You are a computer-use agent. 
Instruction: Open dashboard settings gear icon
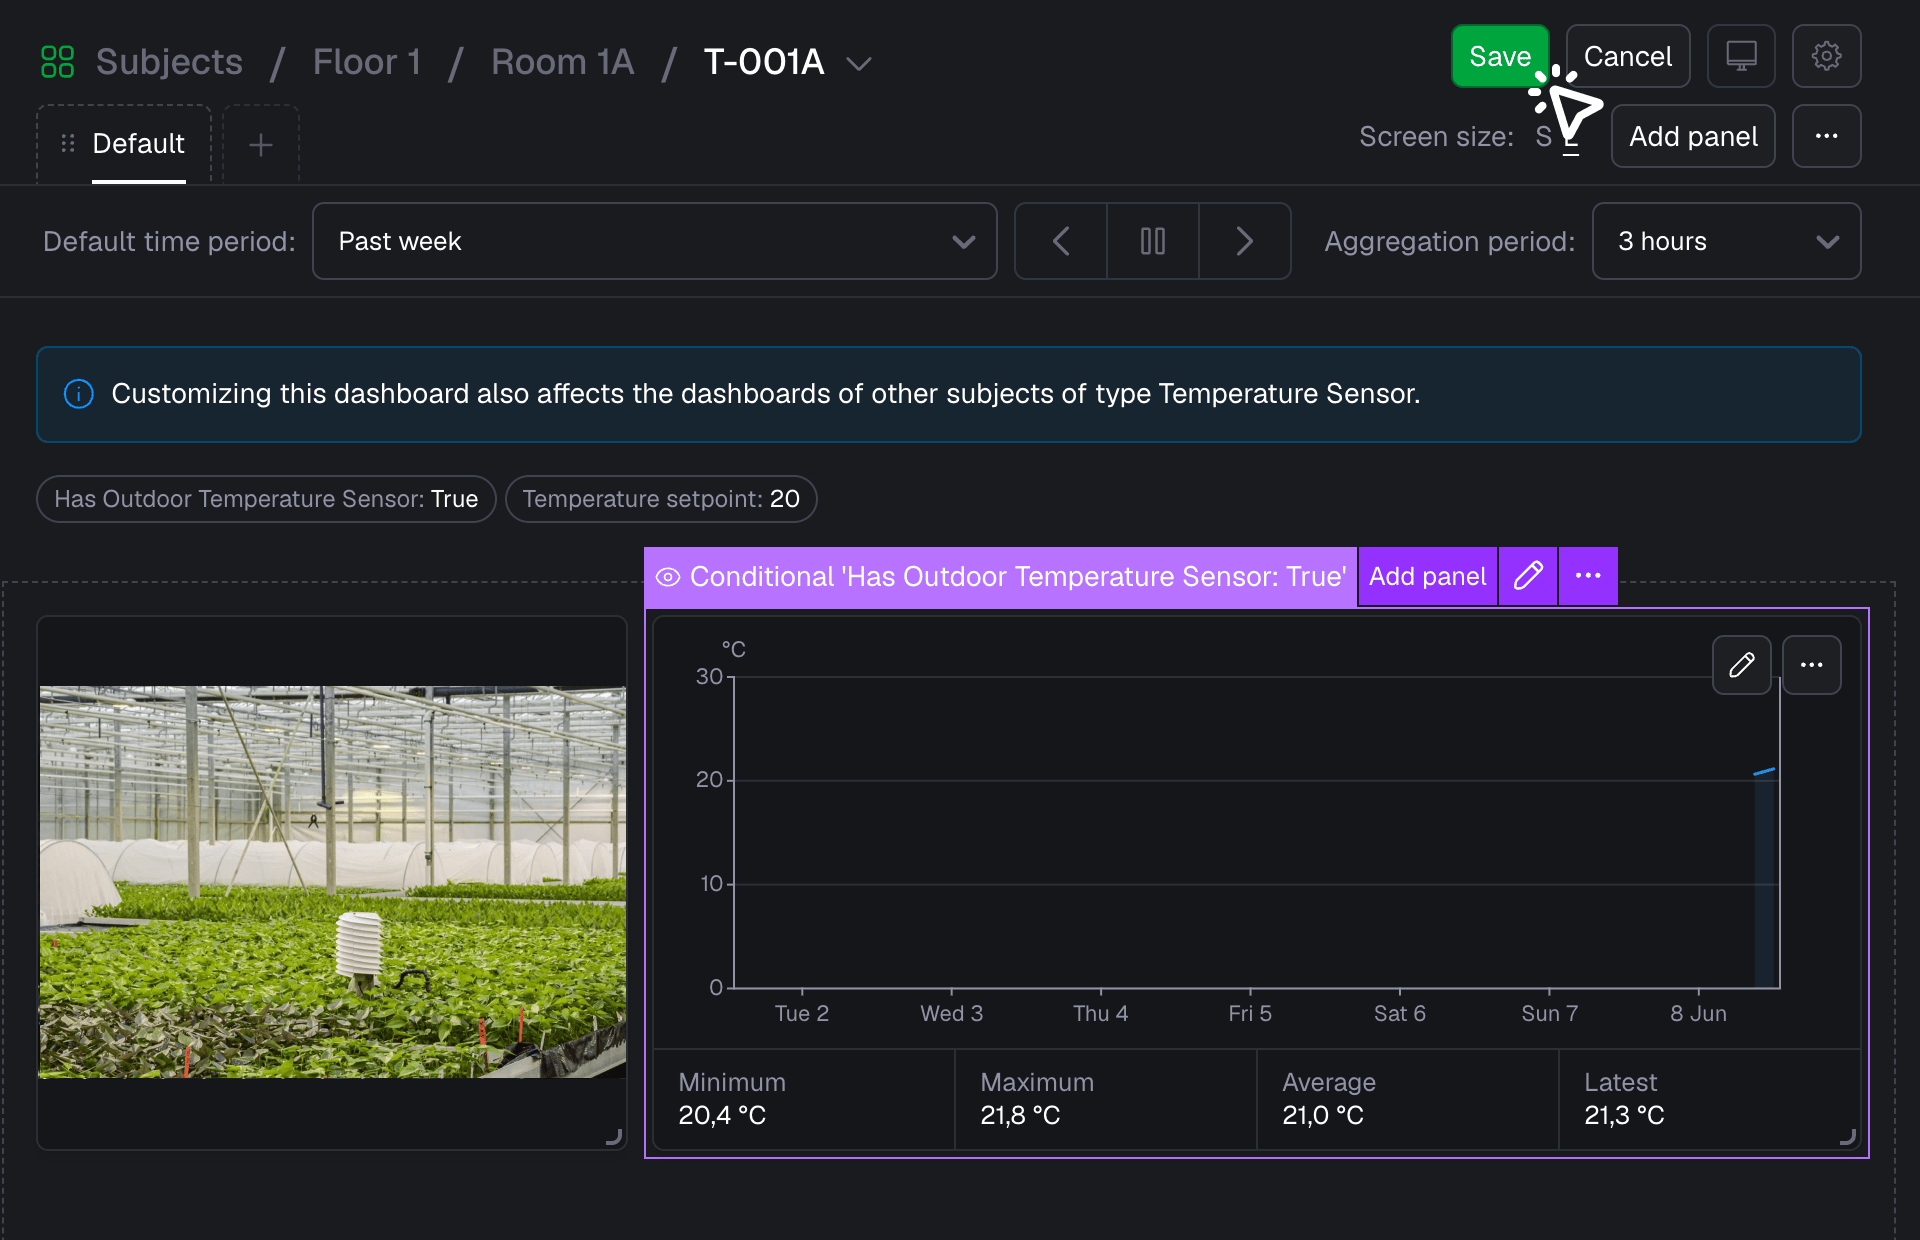[1826, 56]
